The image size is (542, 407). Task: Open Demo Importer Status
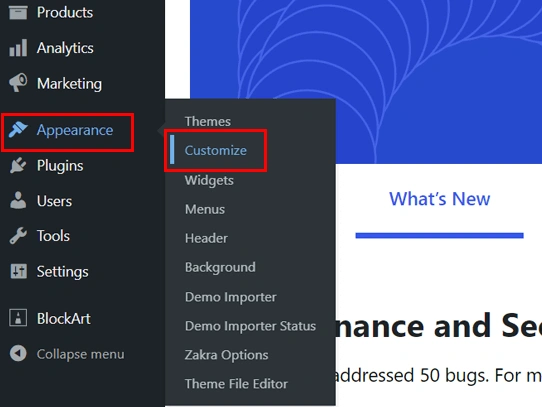250,326
